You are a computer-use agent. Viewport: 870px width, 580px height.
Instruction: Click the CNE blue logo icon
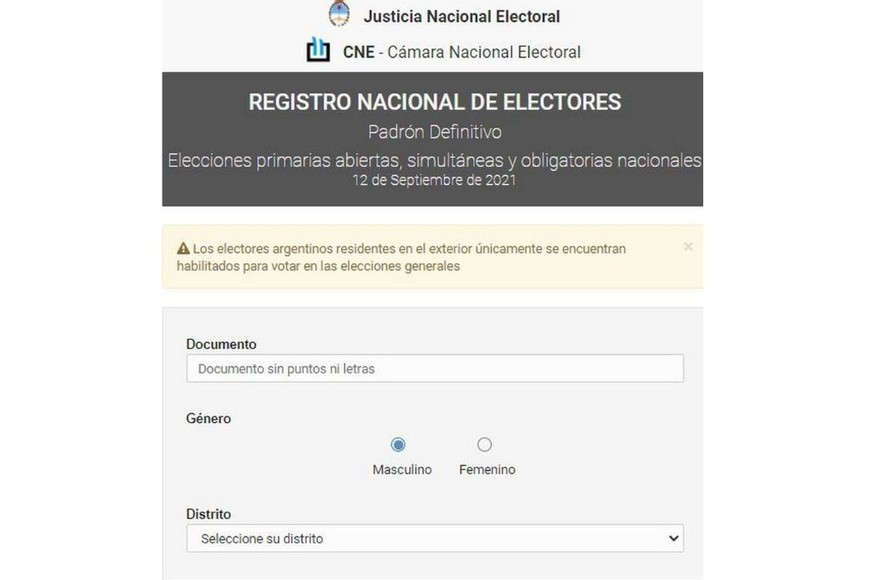[x=318, y=50]
